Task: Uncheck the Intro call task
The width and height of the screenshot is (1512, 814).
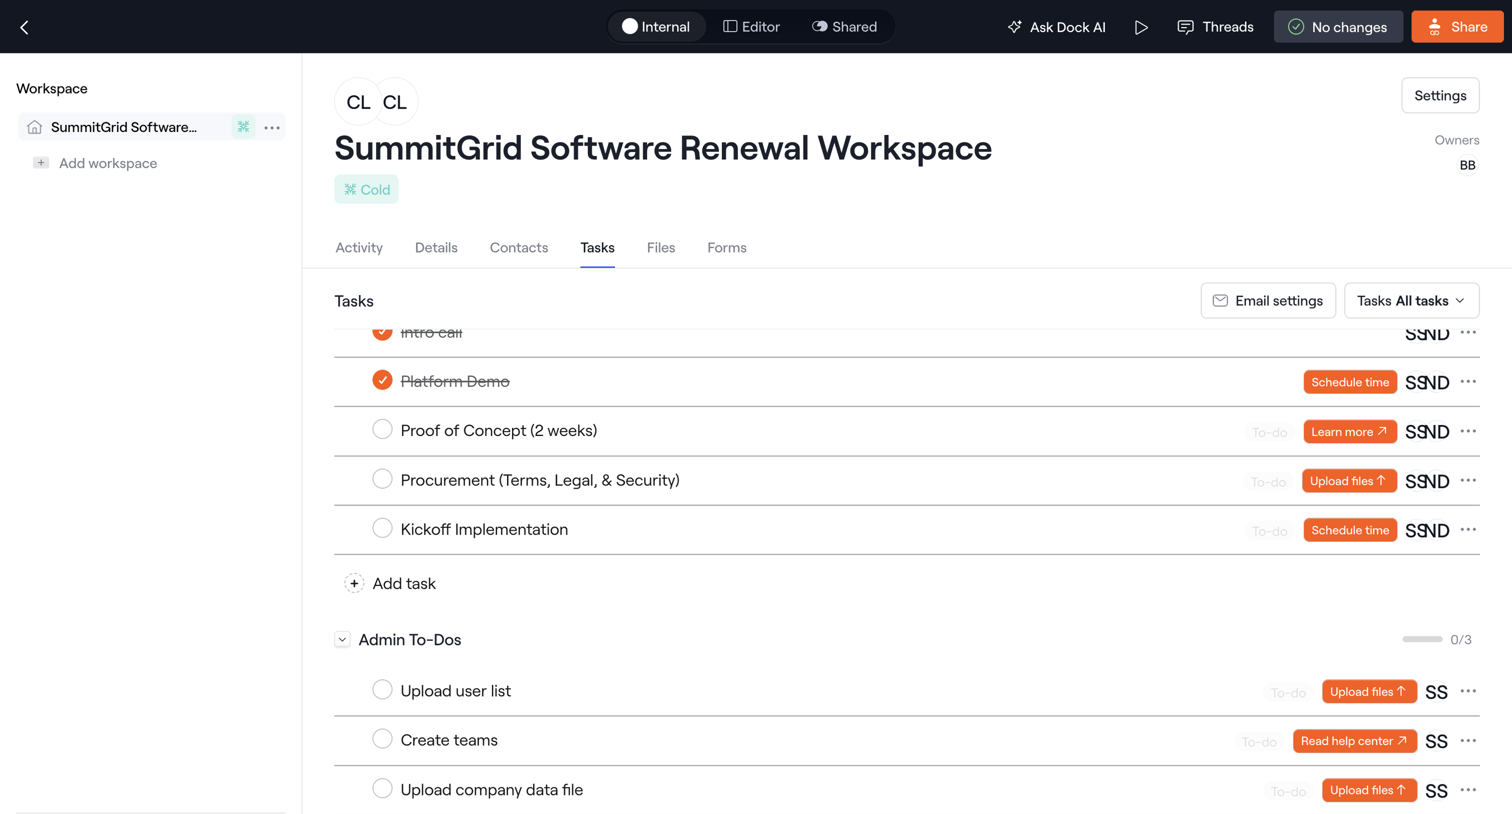Action: tap(382, 333)
